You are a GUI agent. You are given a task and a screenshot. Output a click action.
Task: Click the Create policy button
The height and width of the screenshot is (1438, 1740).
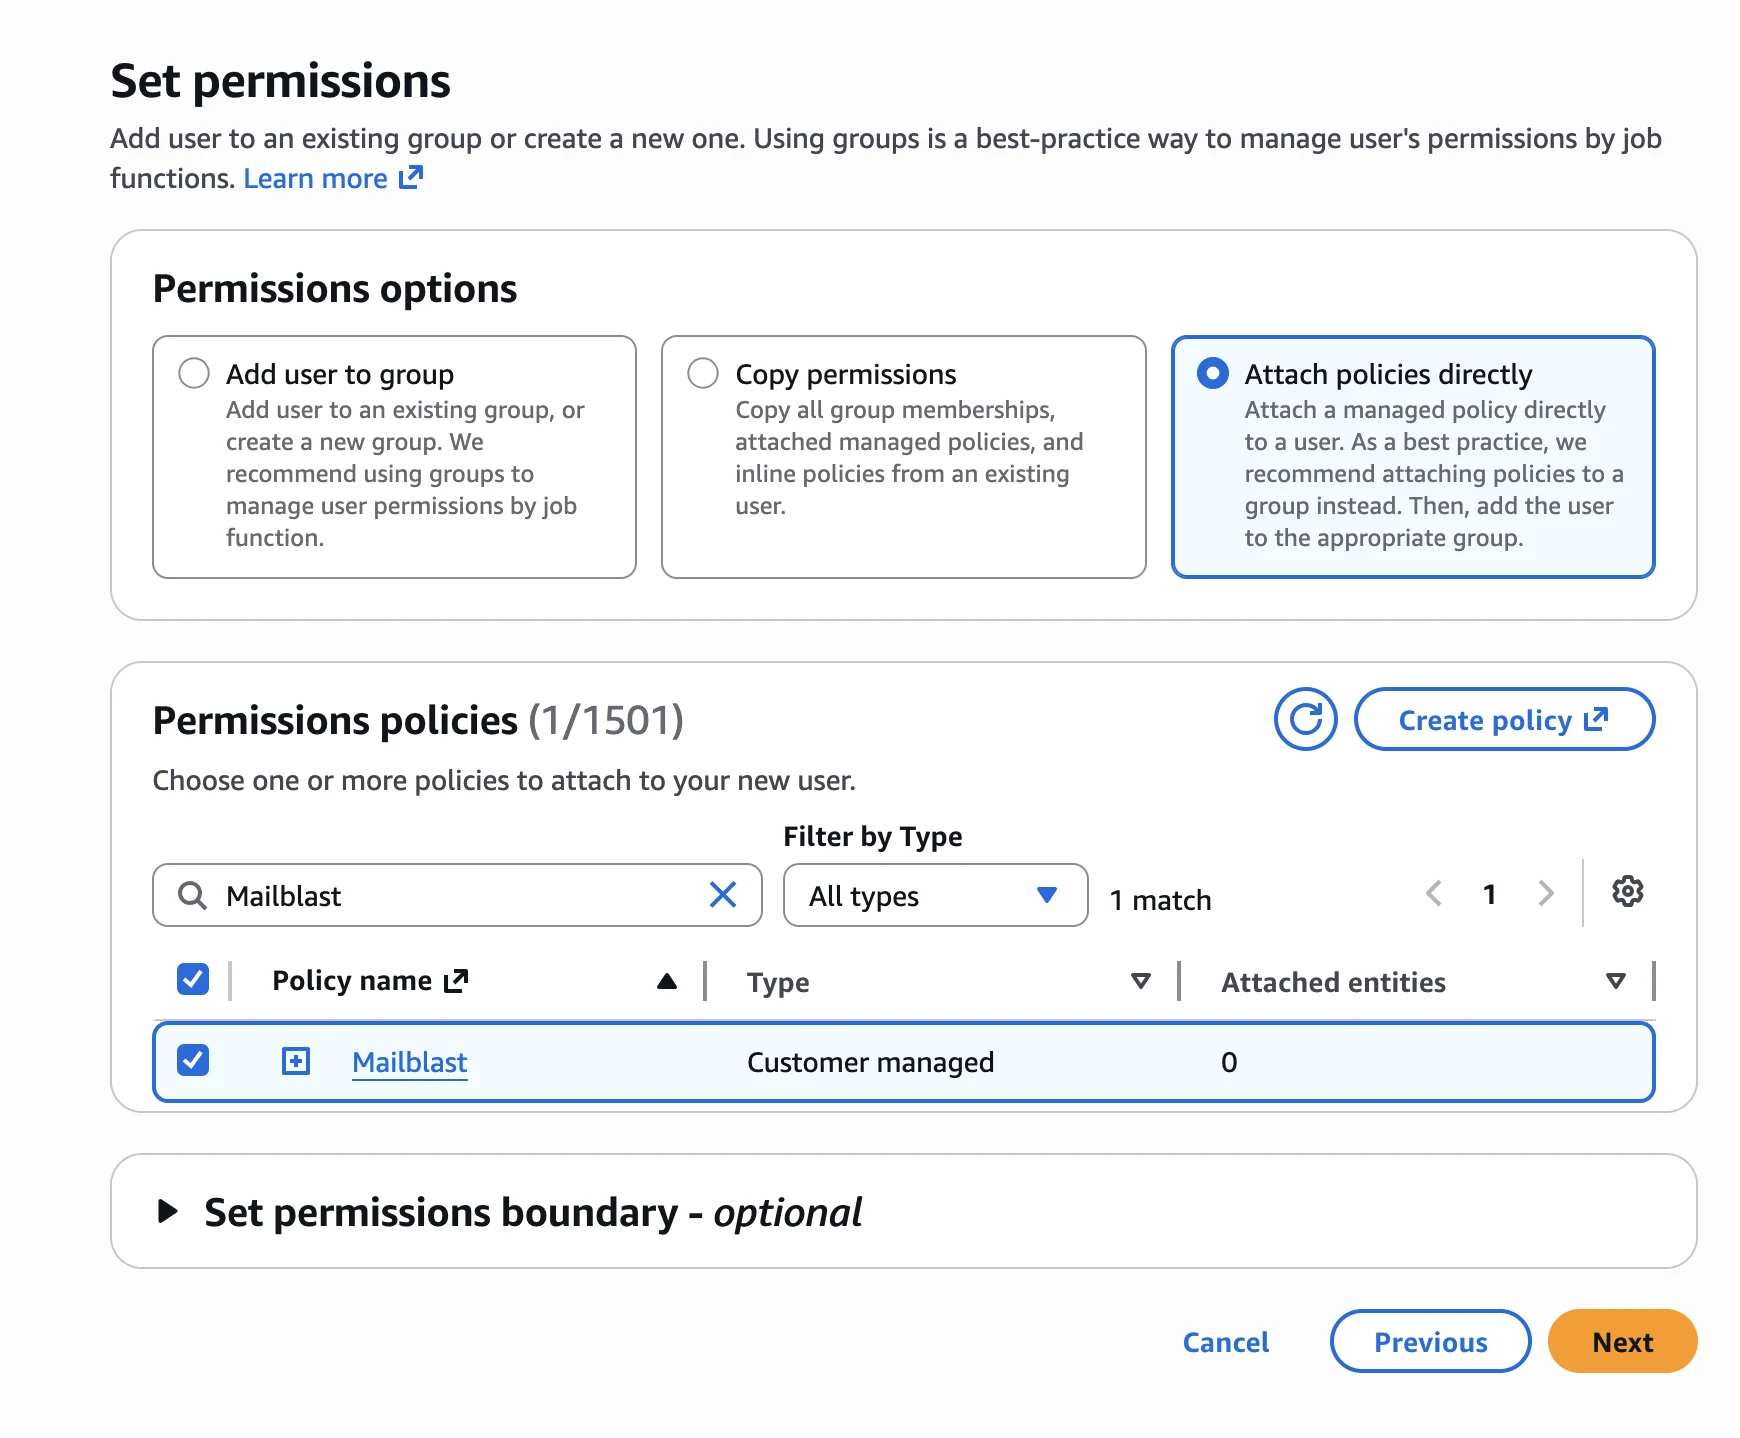pyautogui.click(x=1504, y=719)
